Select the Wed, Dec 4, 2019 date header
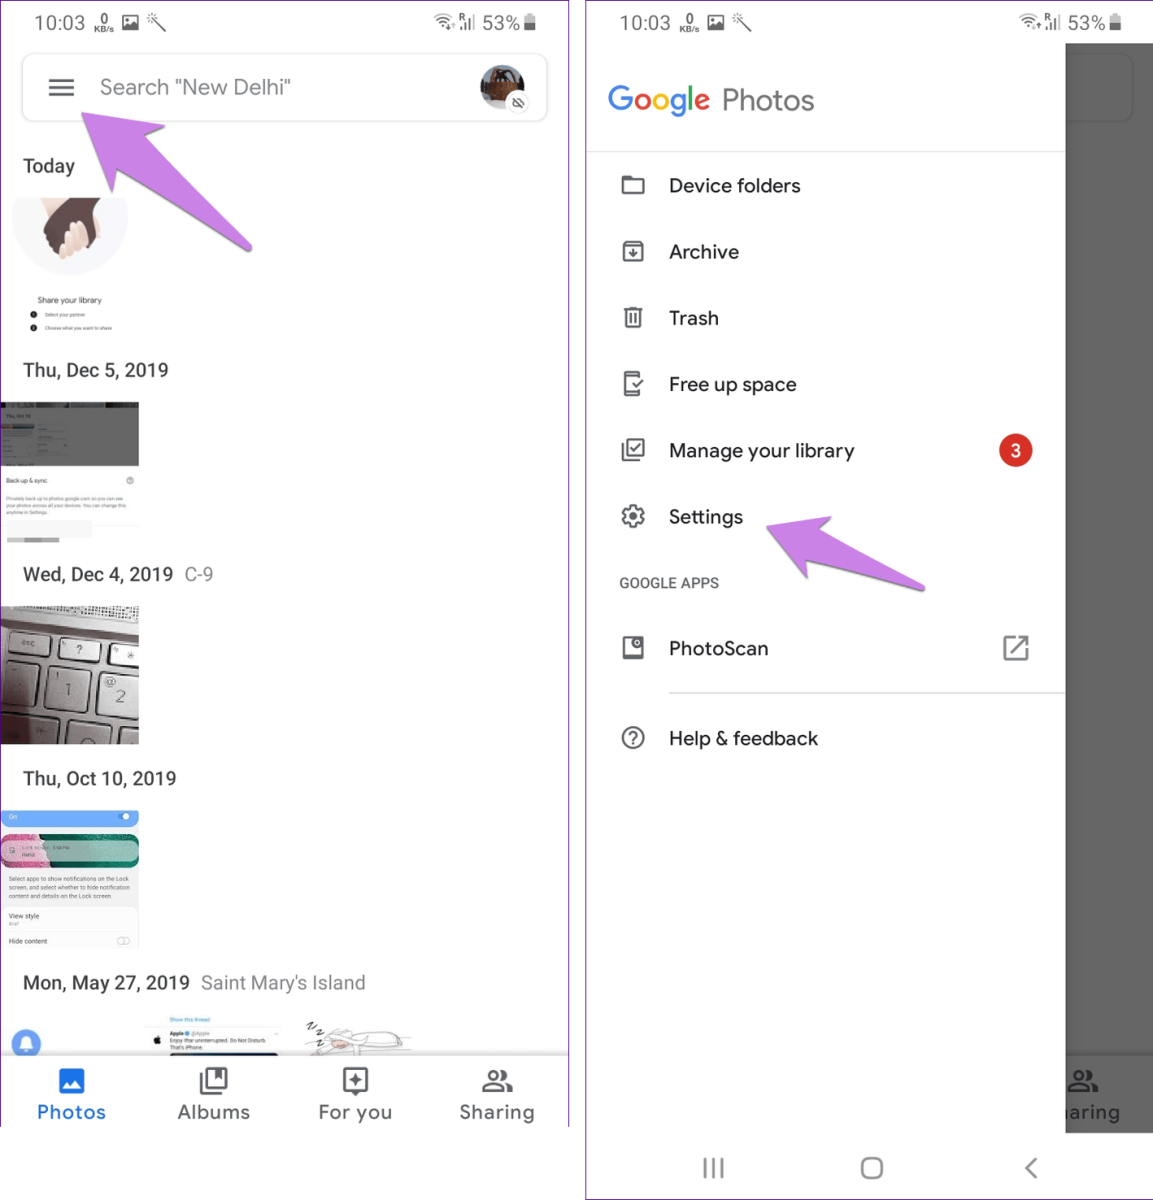 [98, 574]
